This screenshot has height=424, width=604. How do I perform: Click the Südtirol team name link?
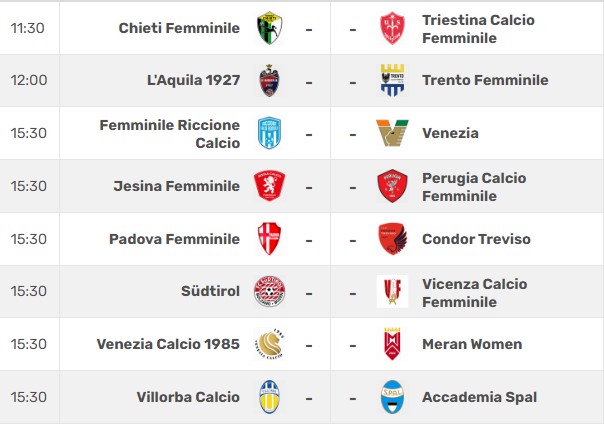coord(210,291)
